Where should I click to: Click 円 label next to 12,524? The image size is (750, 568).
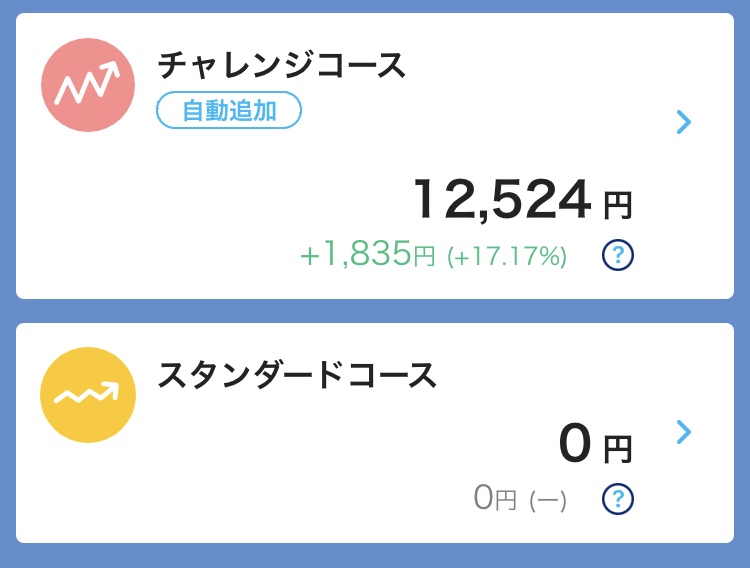tap(618, 206)
